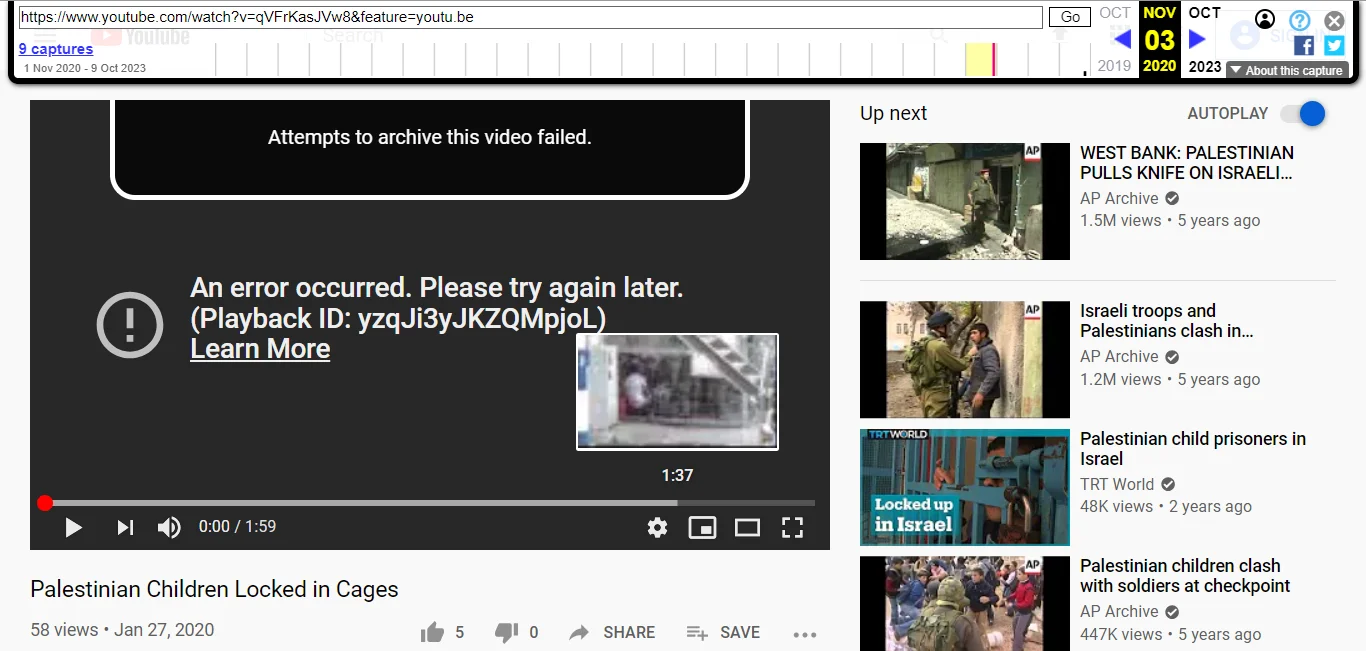The width and height of the screenshot is (1366, 651).
Task: Open the player Settings gear
Action: pos(657,527)
